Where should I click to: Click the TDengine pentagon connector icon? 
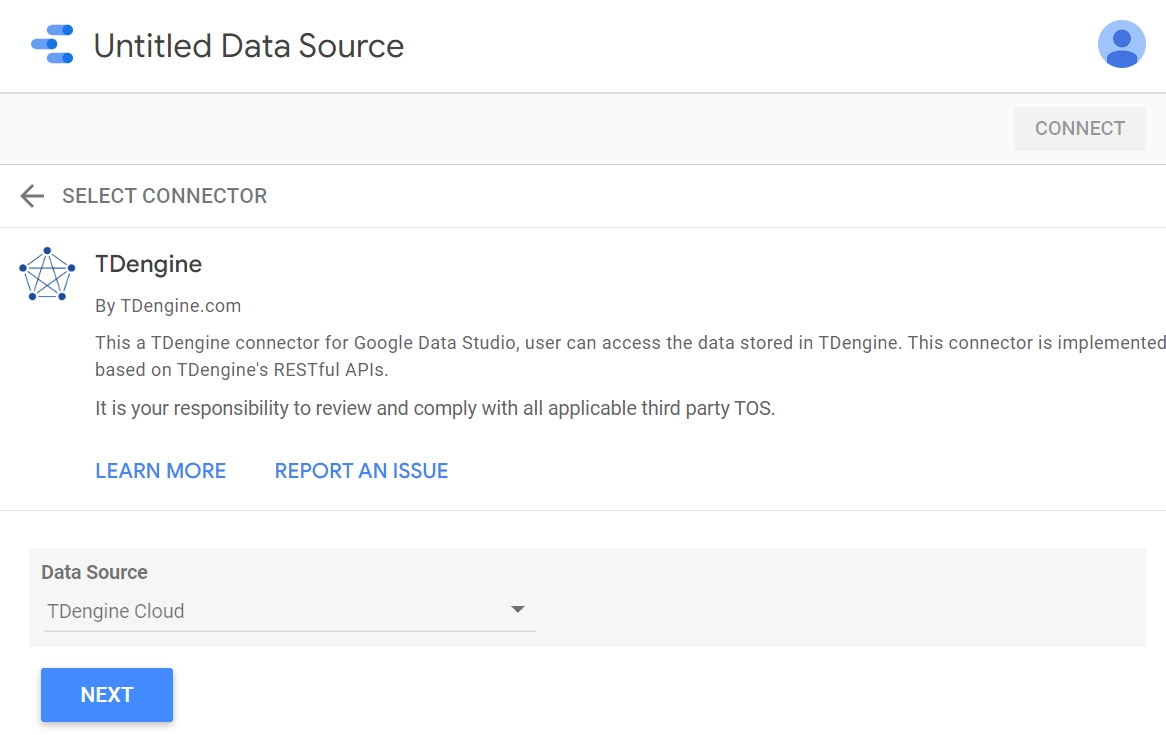(47, 274)
